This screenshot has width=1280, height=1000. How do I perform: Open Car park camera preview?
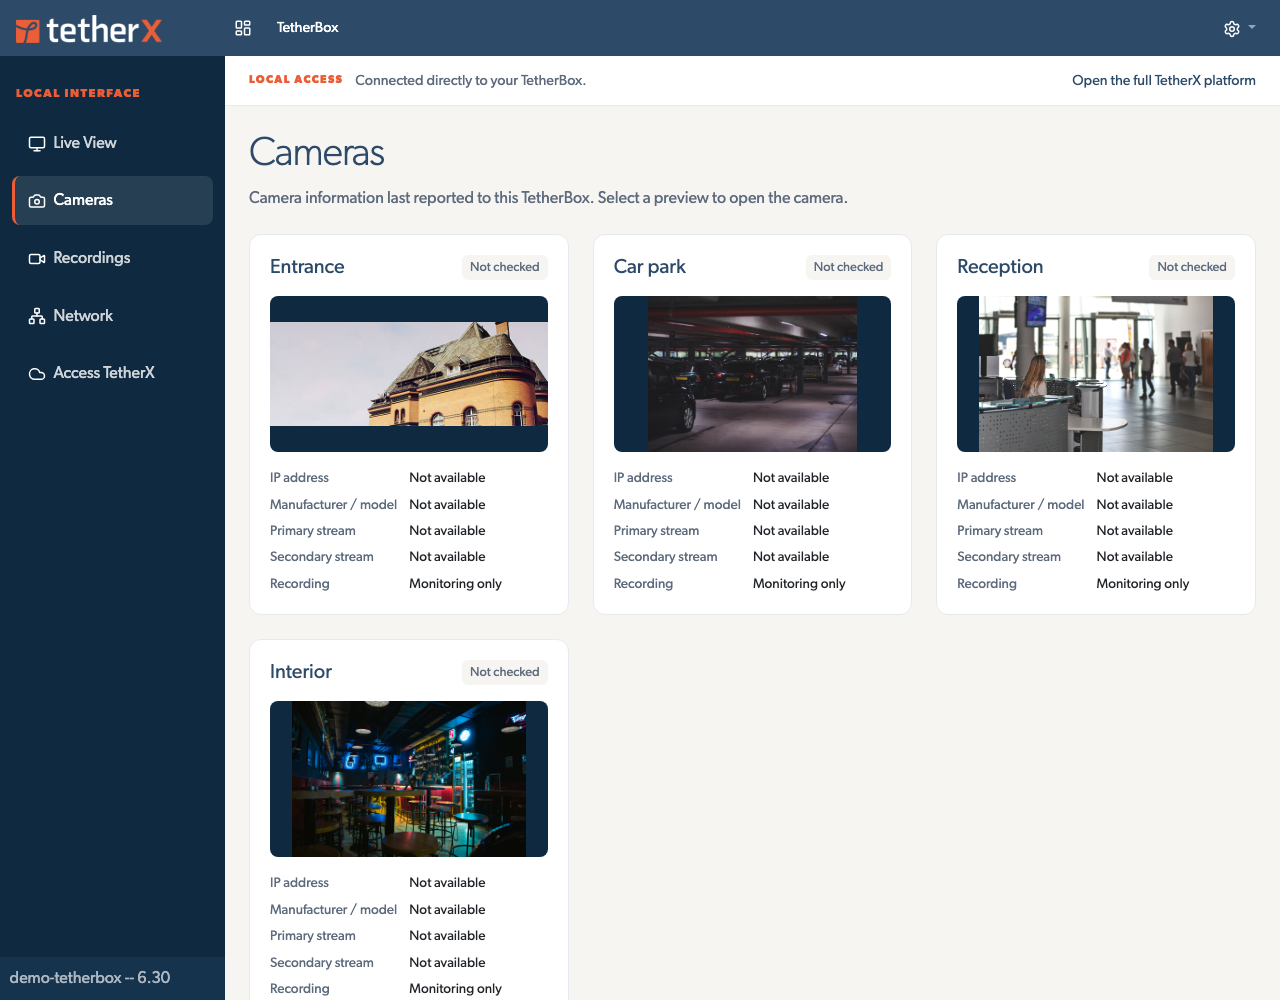pyautogui.click(x=752, y=374)
